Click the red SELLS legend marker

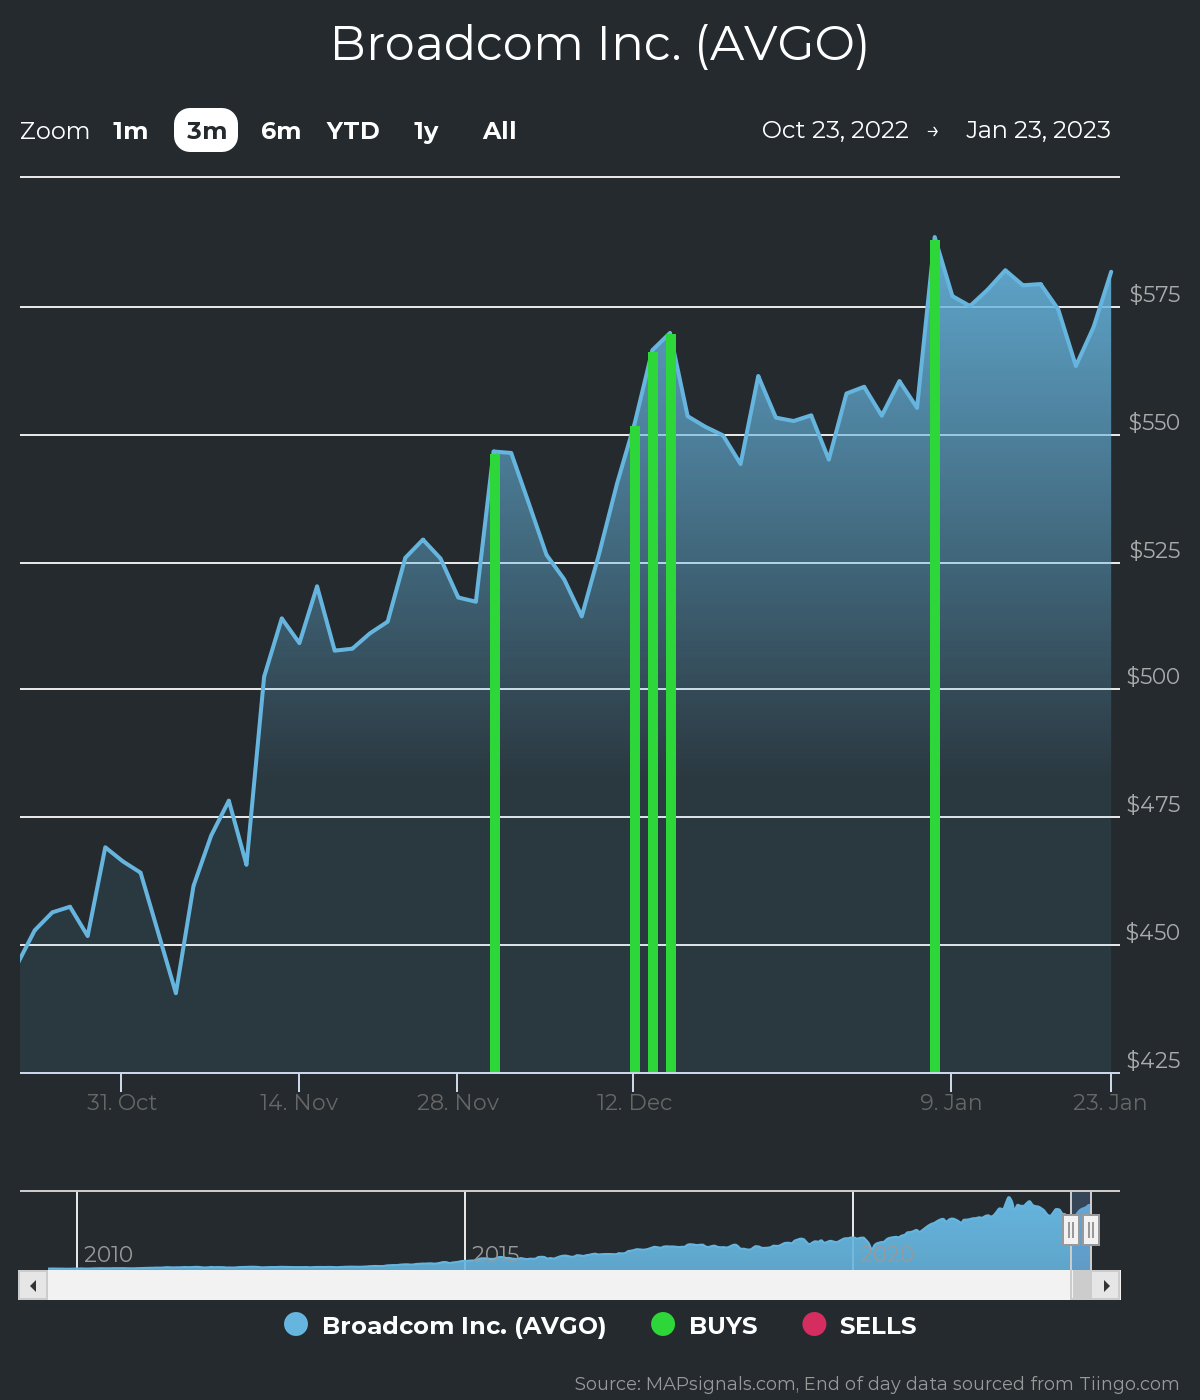[x=814, y=1324]
